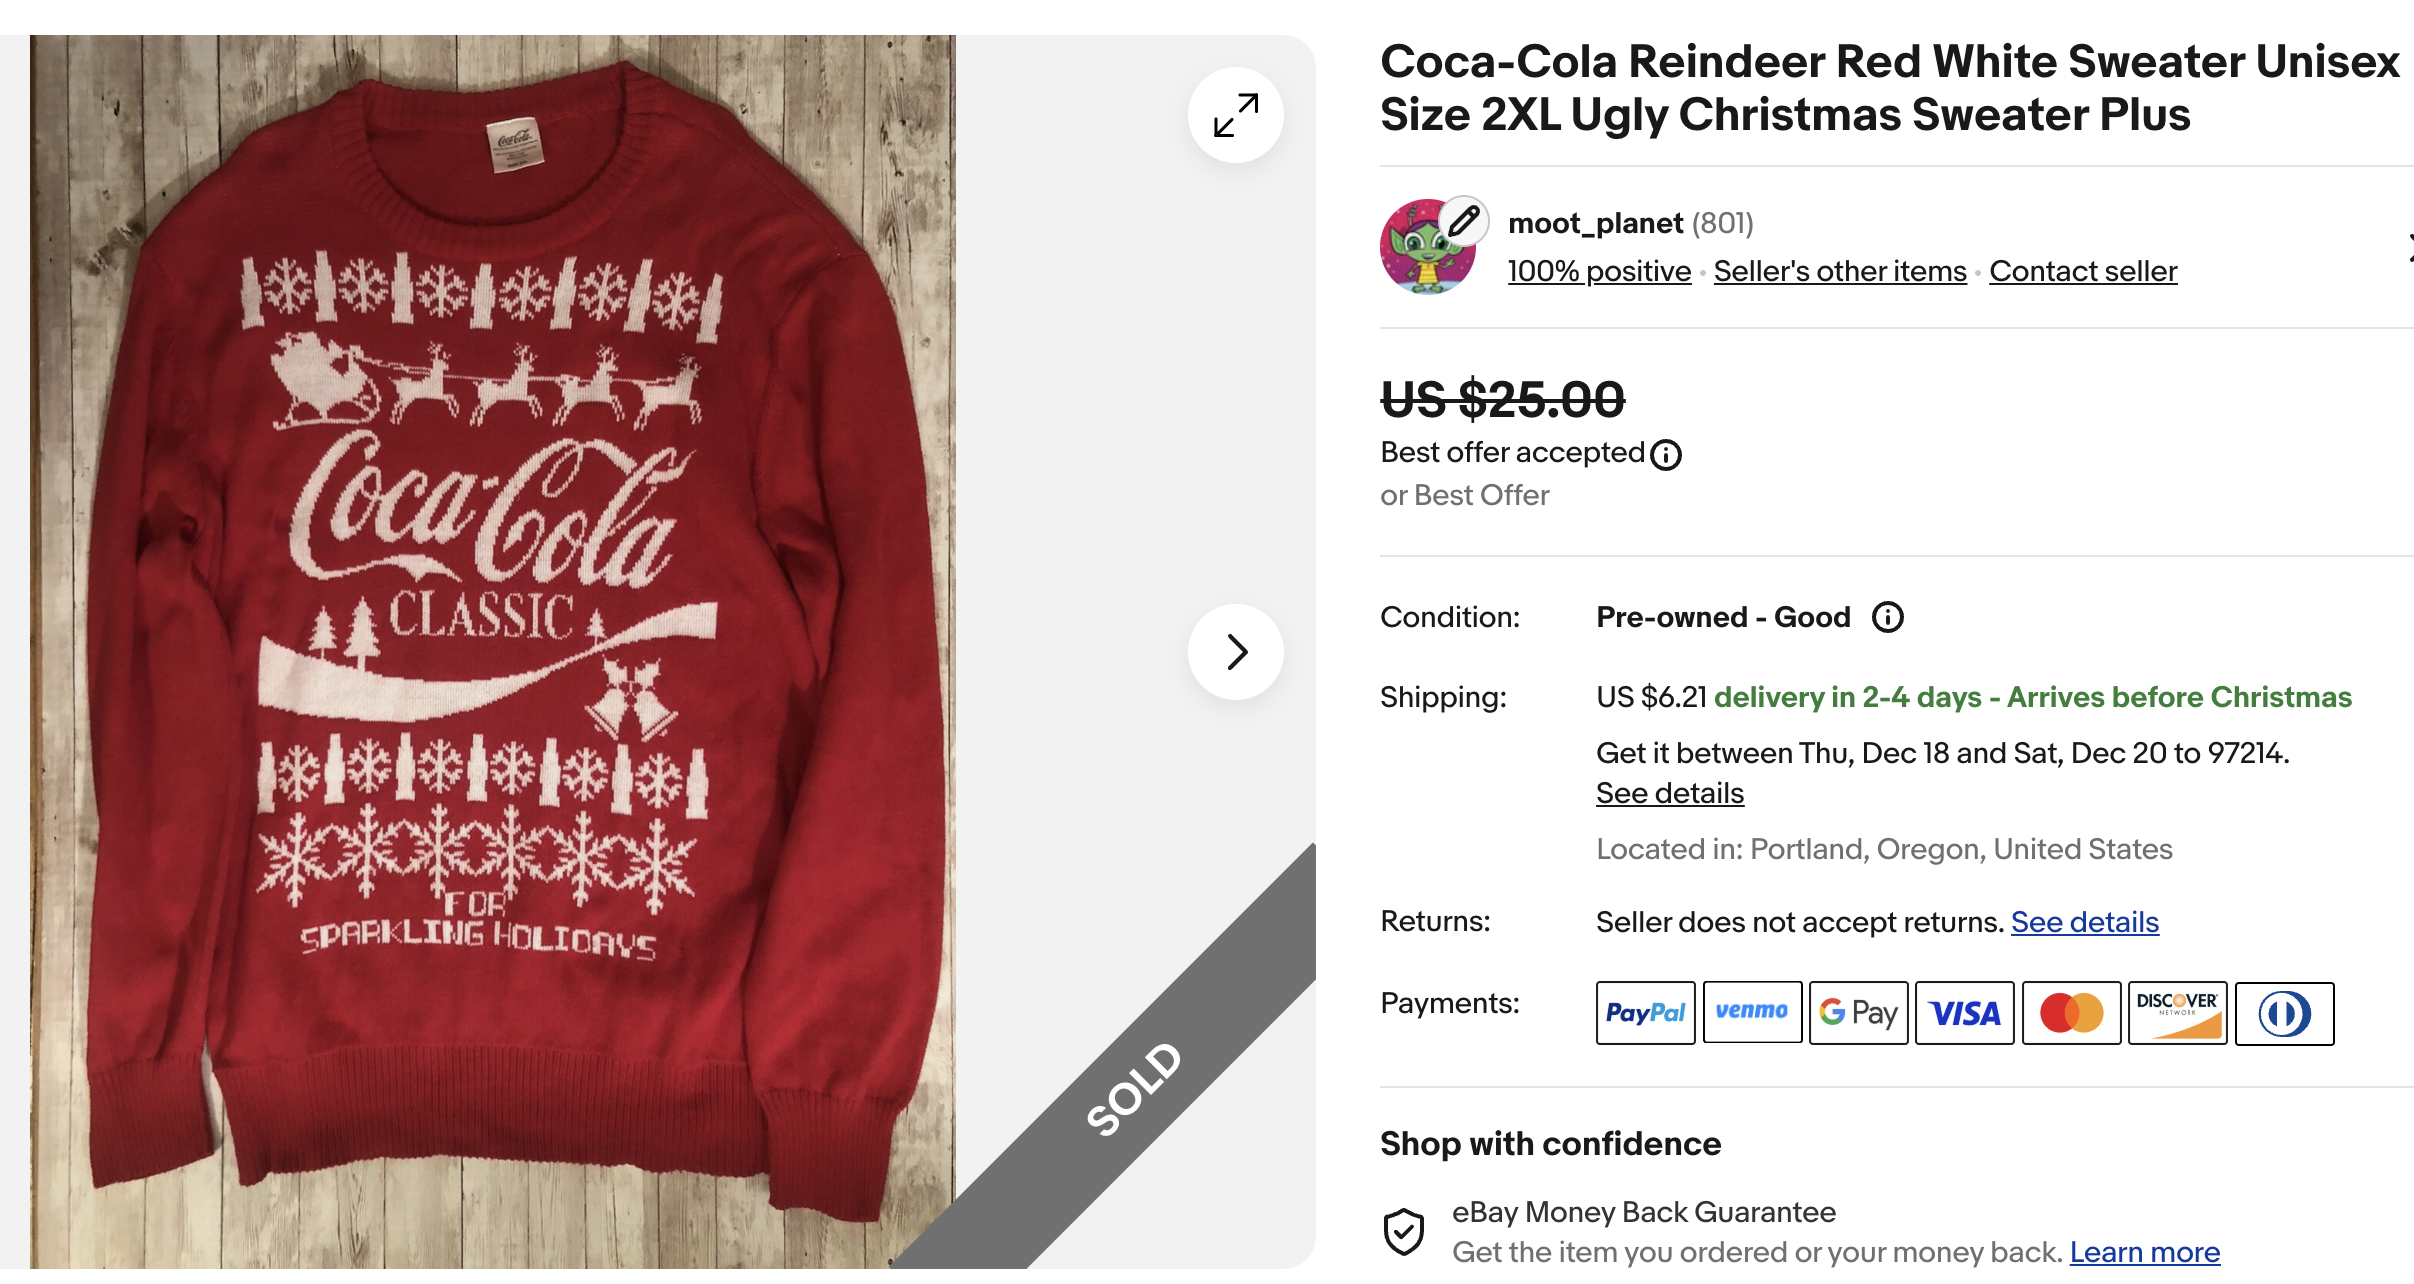2414x1284 pixels.
Task: Click the Mastercard payment icon
Action: click(2071, 1013)
